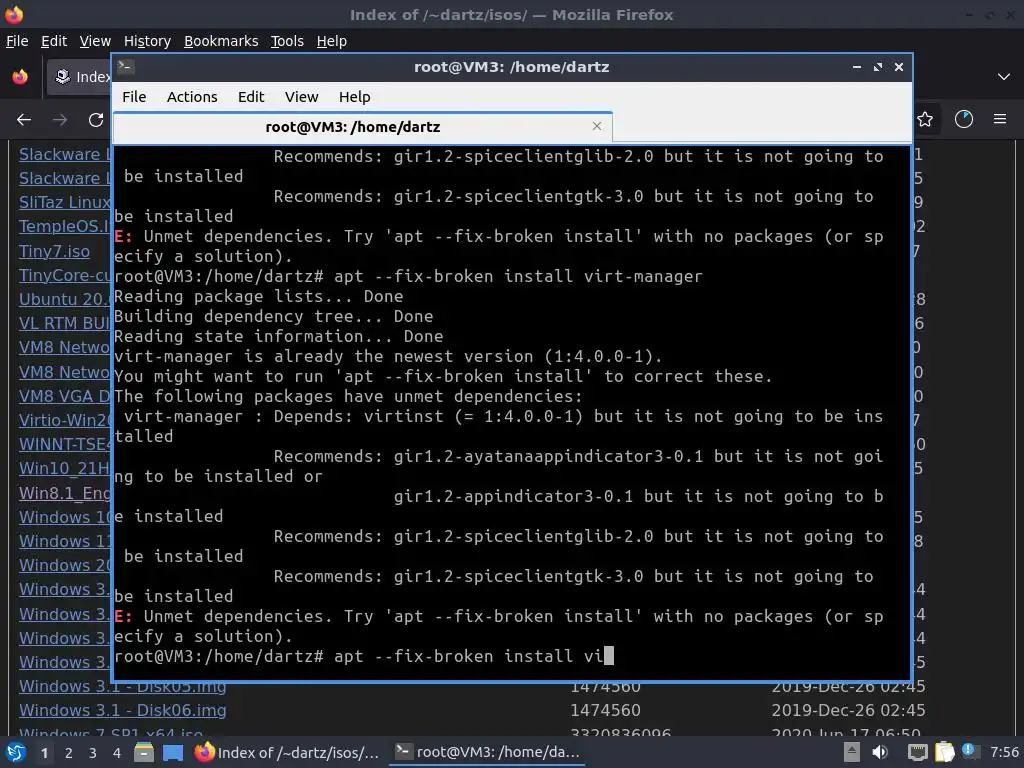The height and width of the screenshot is (768, 1024).
Task: Open the TempleOS ISO link
Action: (65, 227)
